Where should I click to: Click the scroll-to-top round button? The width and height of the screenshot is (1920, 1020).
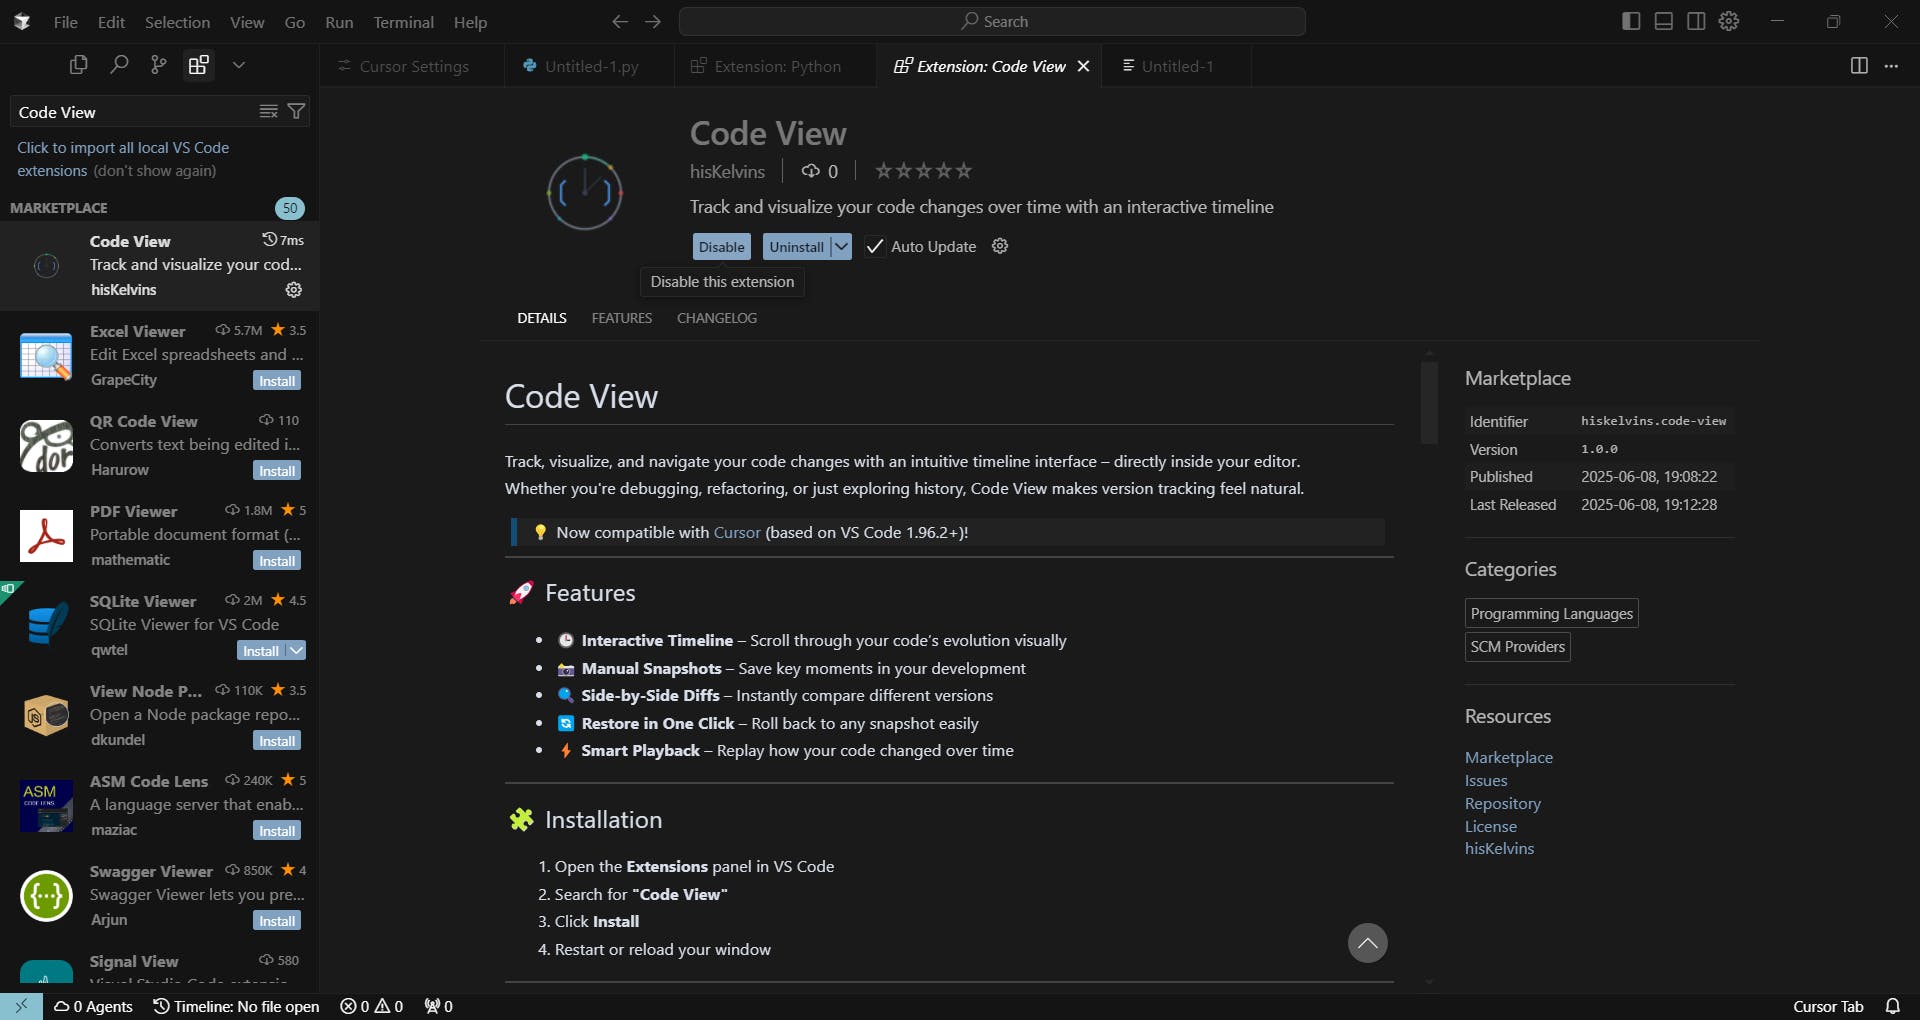[1367, 943]
